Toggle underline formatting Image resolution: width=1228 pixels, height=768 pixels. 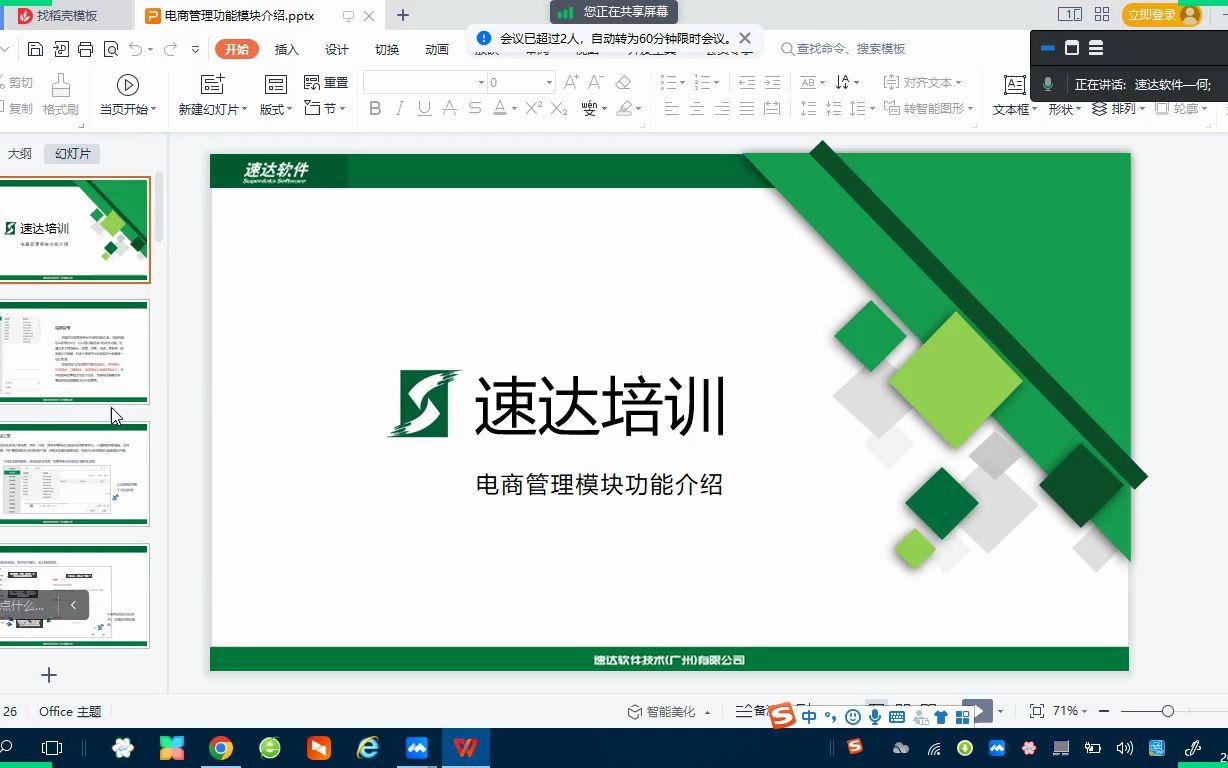(x=425, y=109)
